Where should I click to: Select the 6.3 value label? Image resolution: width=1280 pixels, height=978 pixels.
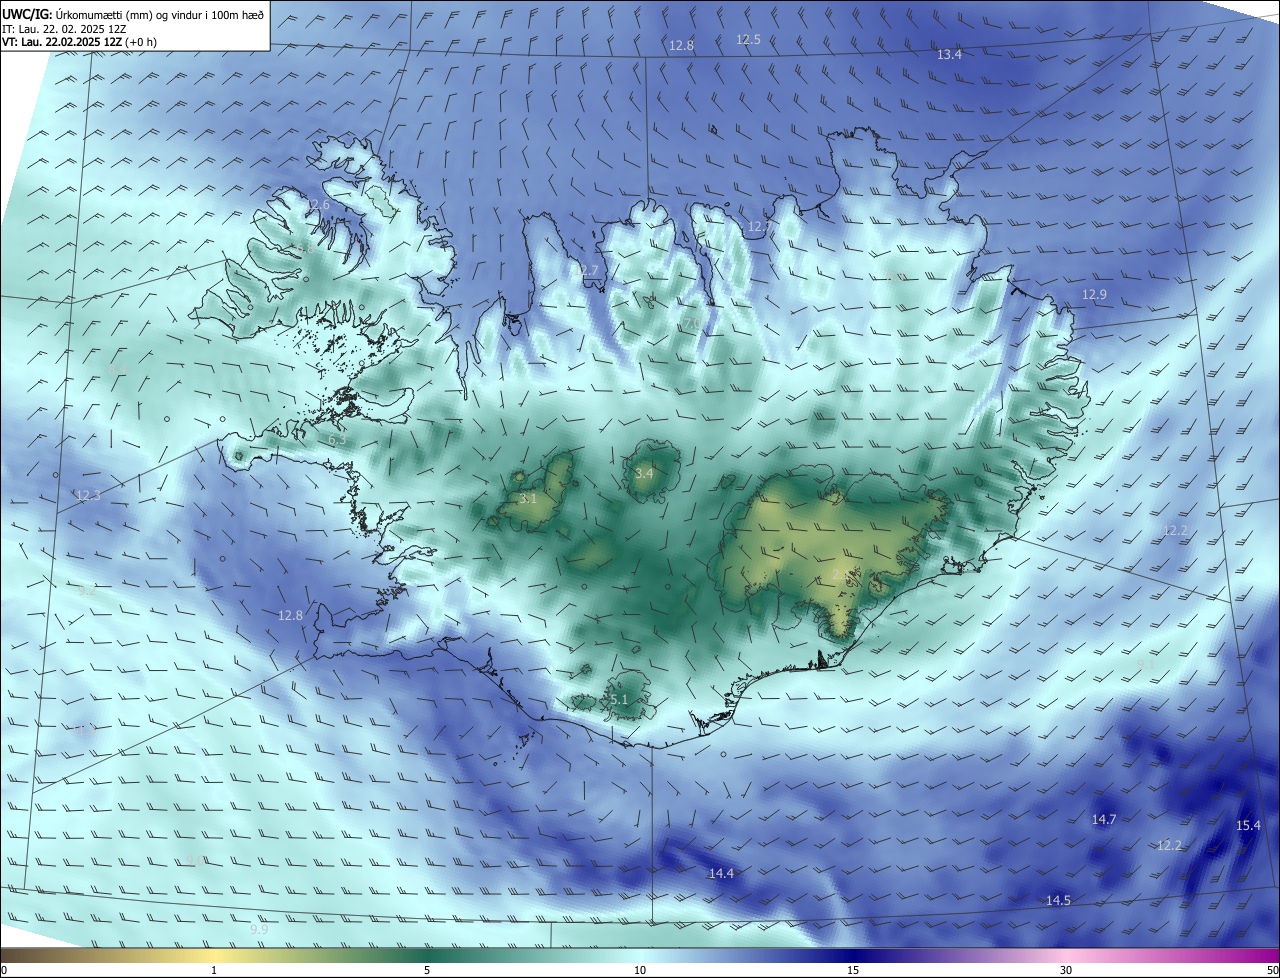click(337, 439)
